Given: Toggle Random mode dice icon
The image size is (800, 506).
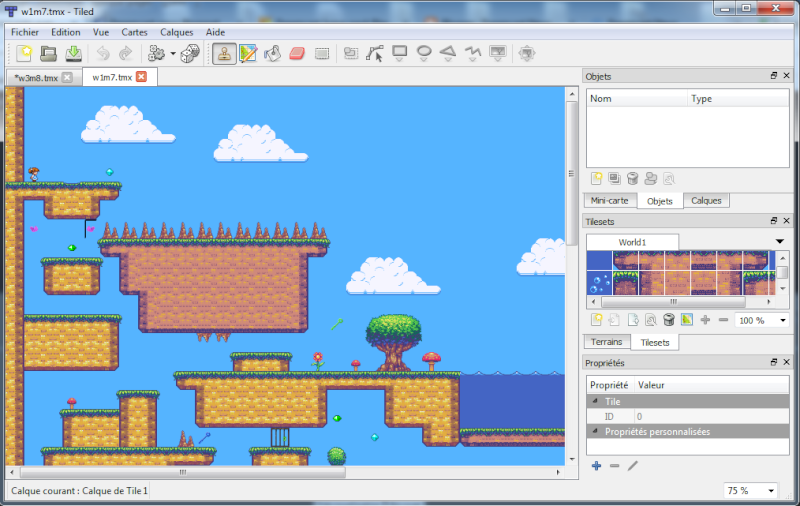Looking at the screenshot, I should (x=190, y=53).
